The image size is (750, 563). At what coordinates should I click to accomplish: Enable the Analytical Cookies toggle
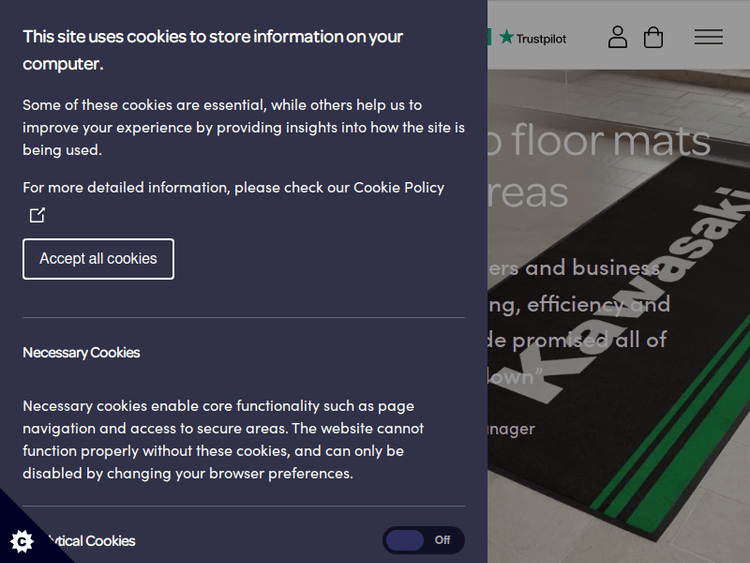point(423,540)
